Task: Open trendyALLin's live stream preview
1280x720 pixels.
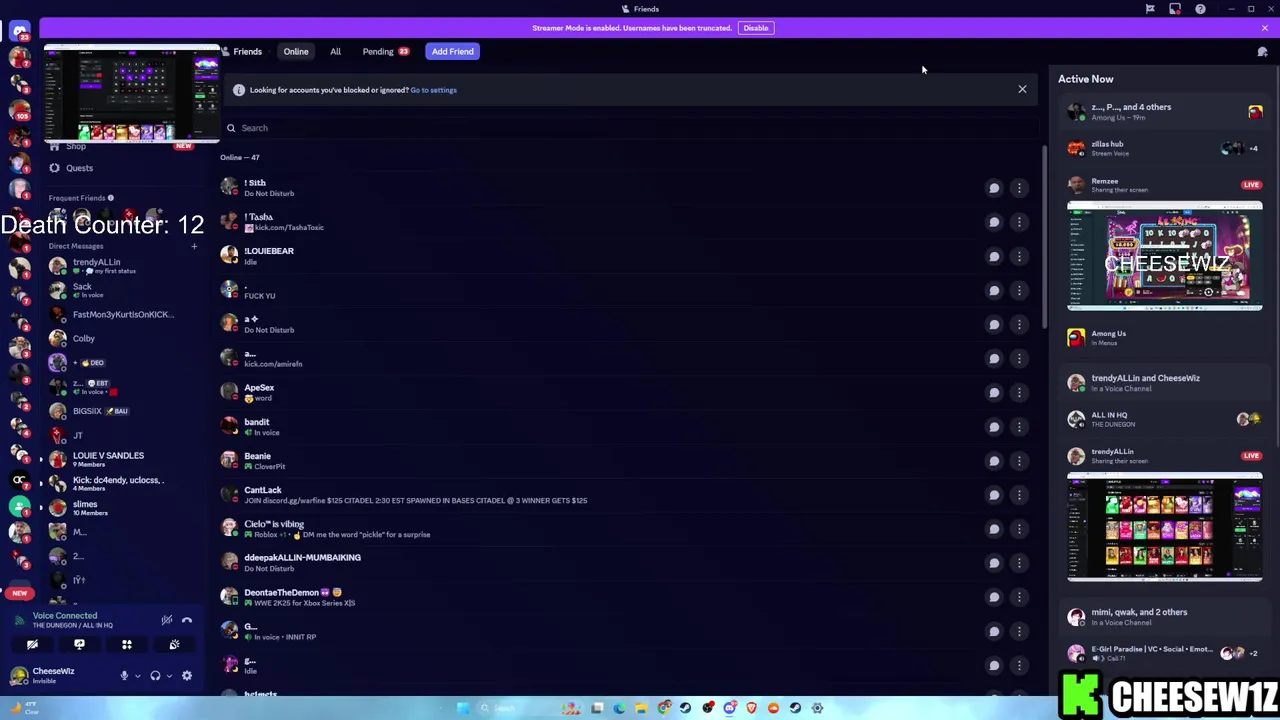Action: point(1164,527)
